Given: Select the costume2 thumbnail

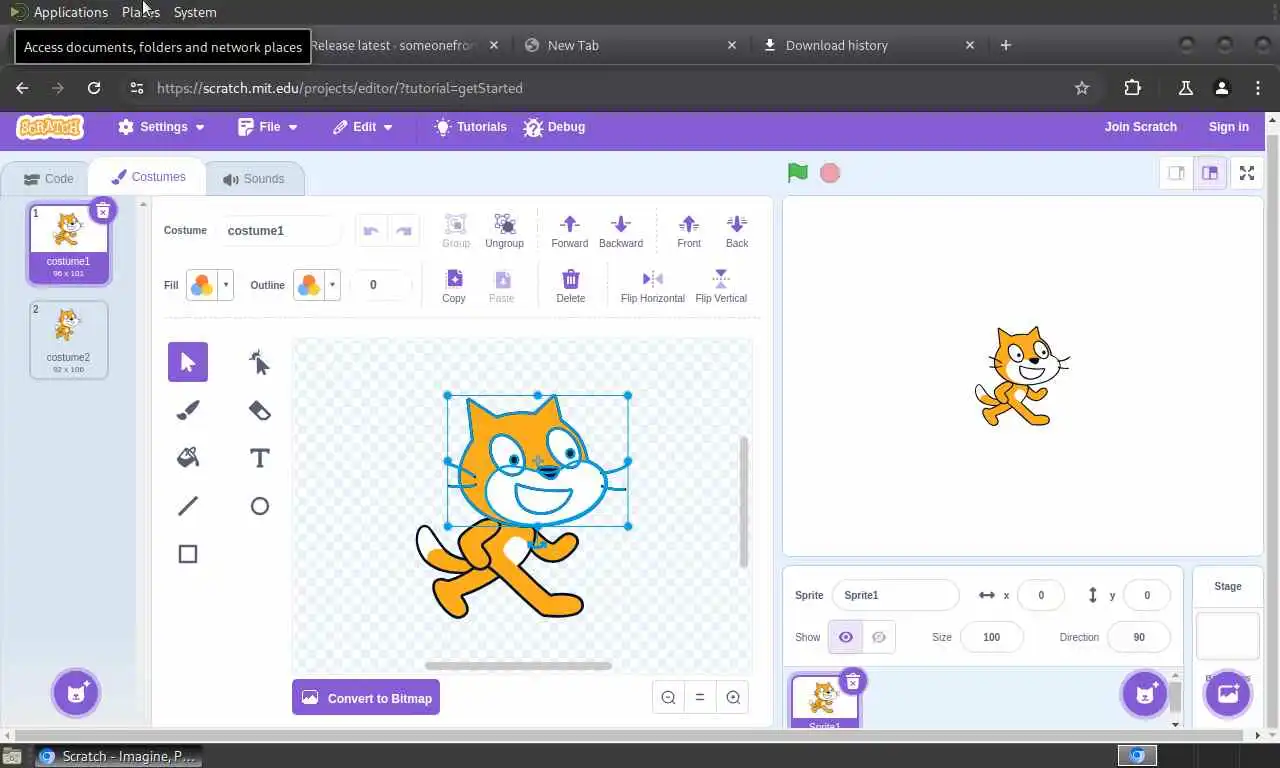Looking at the screenshot, I should (68, 340).
